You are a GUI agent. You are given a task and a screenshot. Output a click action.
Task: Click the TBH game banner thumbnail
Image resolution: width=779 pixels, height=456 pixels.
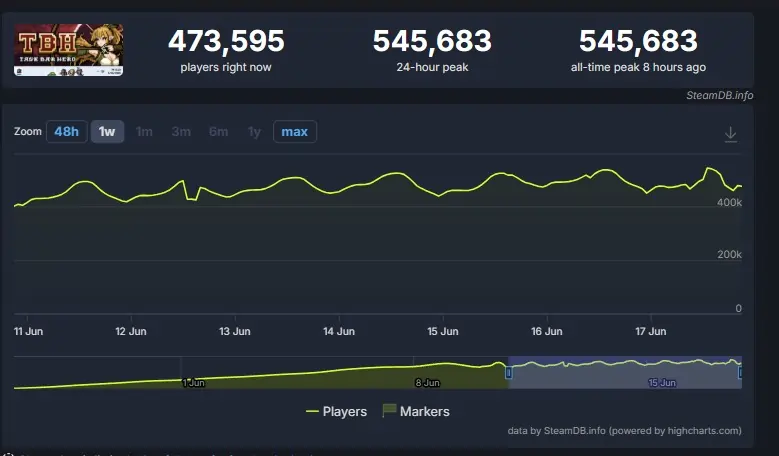click(x=69, y=50)
